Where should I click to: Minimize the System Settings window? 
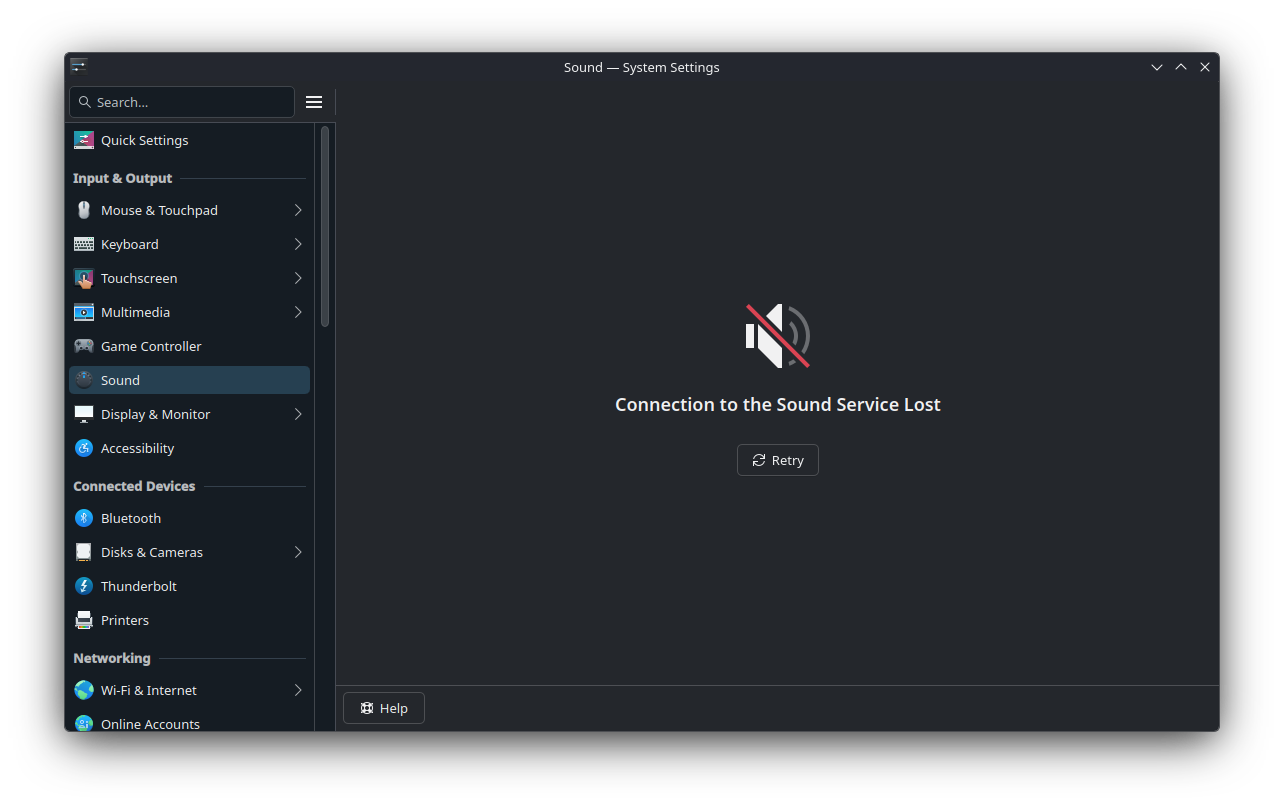coord(1157,67)
